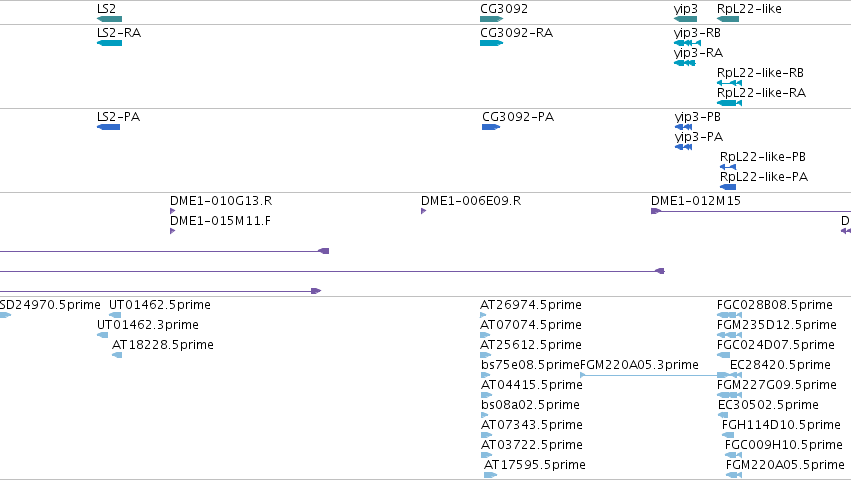This screenshot has width=851, height=480.
Task: Select the DME1-015M11.F marker triangle
Action: 173,231
